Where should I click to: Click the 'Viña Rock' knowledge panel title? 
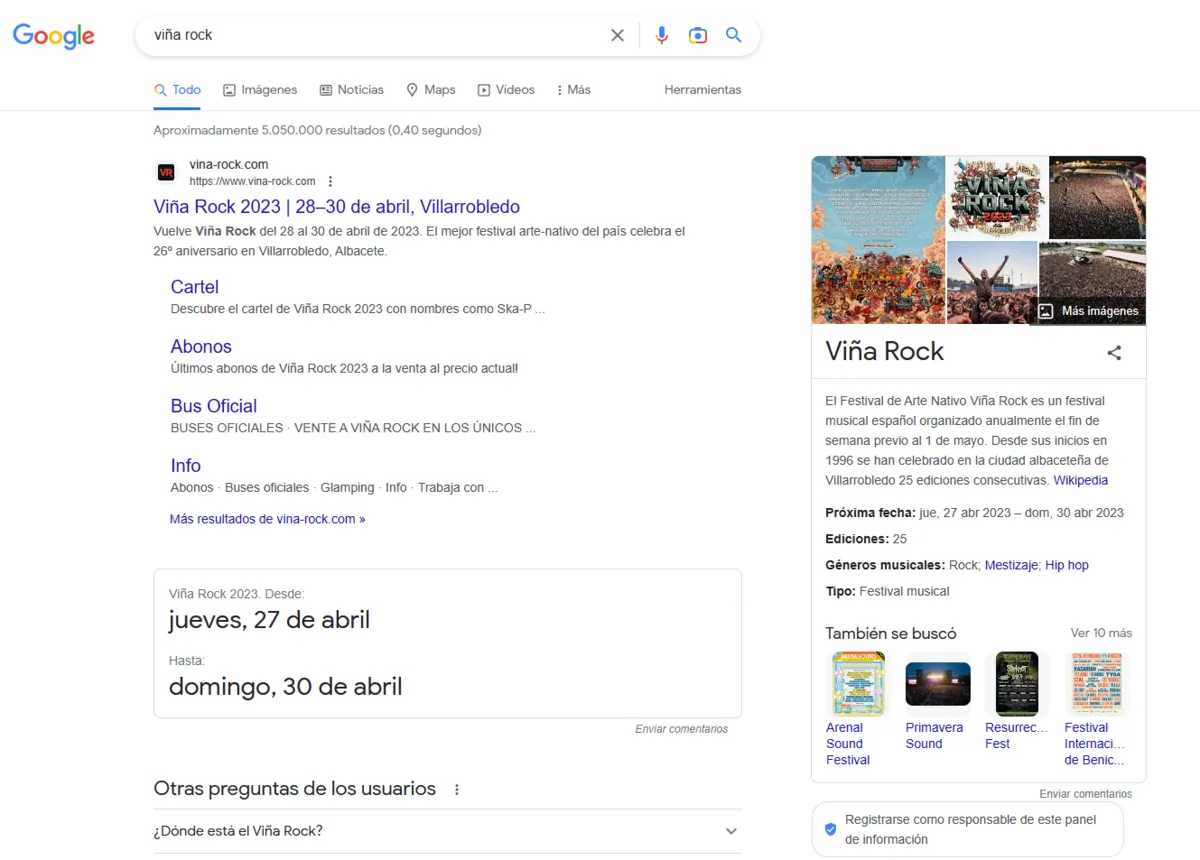pyautogui.click(x=884, y=351)
